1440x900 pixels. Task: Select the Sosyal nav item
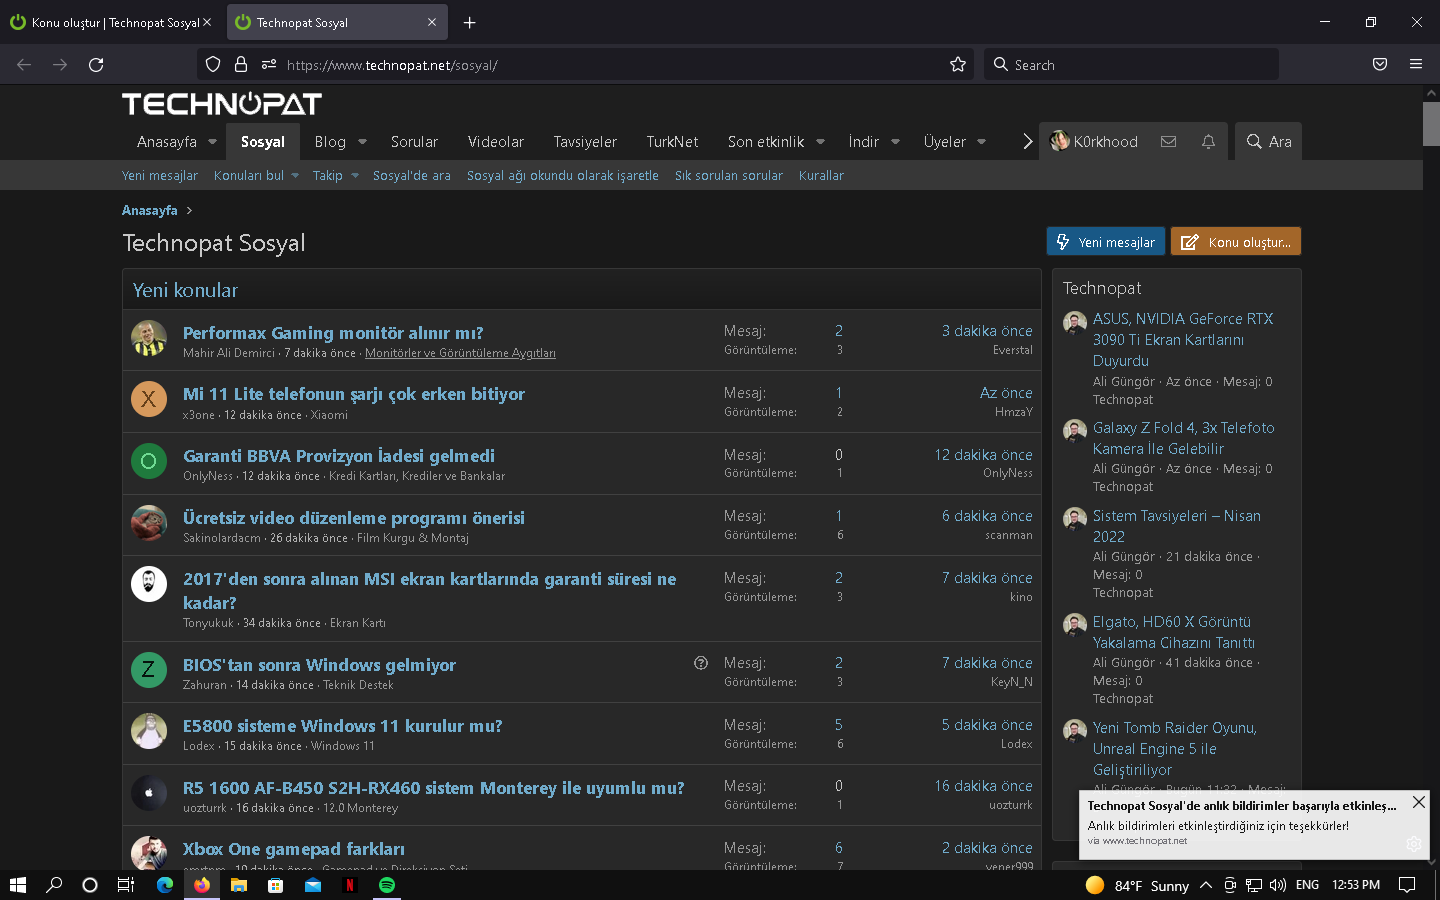tap(263, 142)
